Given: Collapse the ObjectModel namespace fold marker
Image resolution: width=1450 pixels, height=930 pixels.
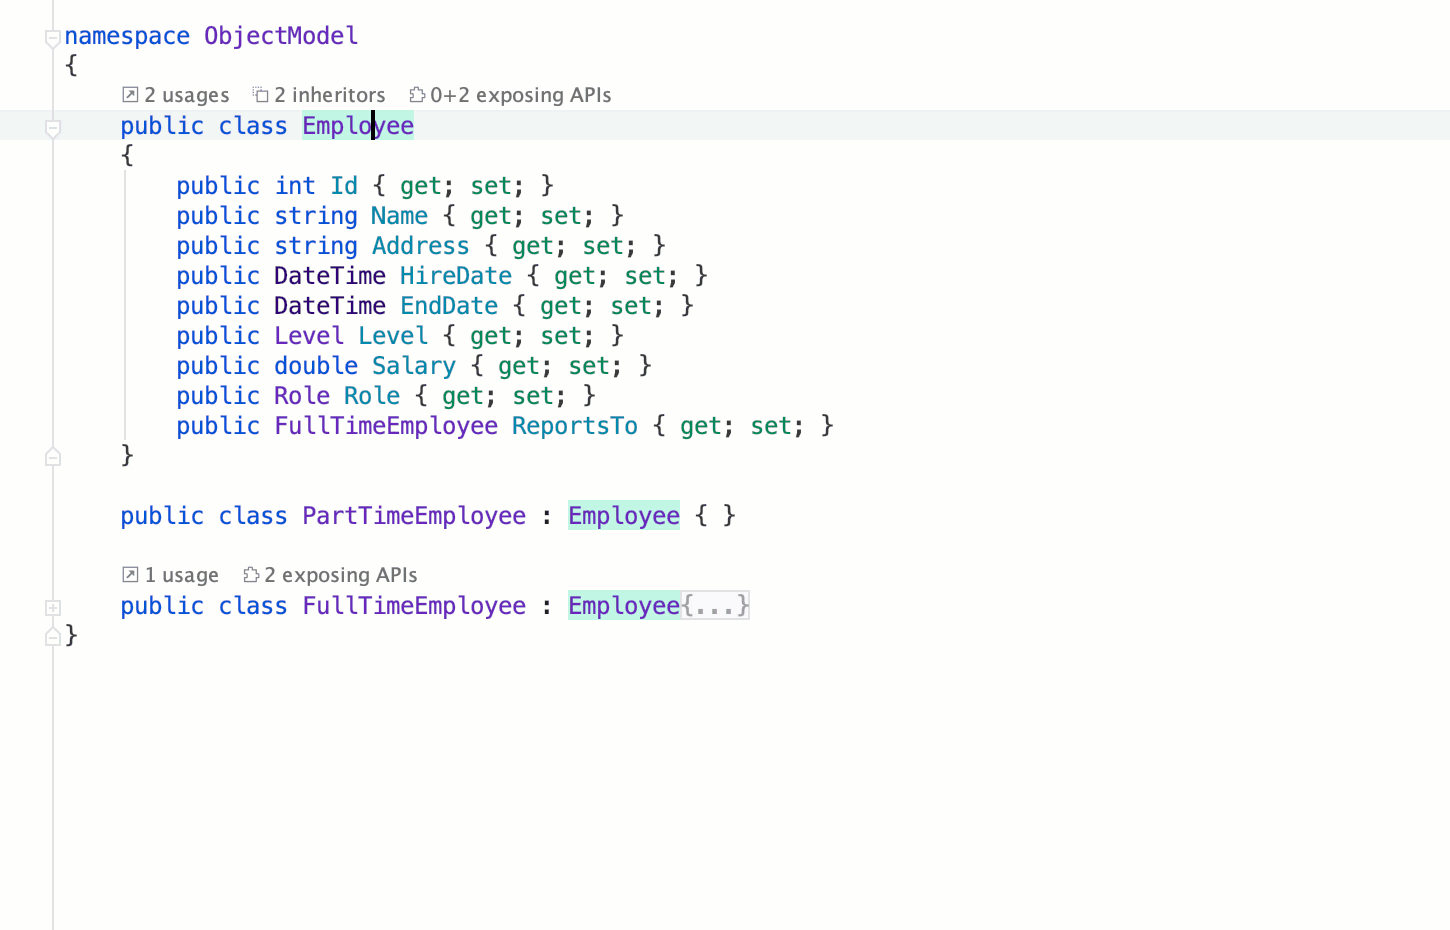Looking at the screenshot, I should coord(52,37).
